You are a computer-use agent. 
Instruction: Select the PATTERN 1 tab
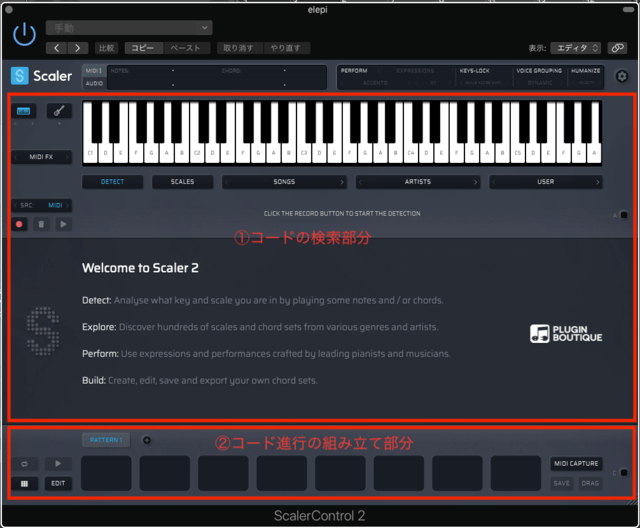(x=106, y=440)
